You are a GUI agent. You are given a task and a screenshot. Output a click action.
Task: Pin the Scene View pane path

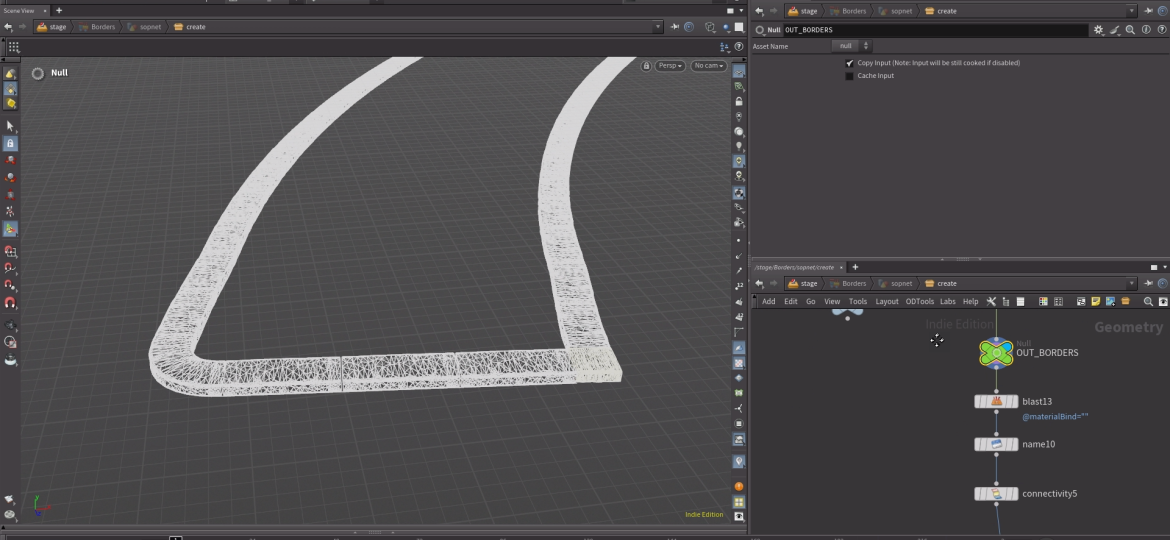coord(675,27)
